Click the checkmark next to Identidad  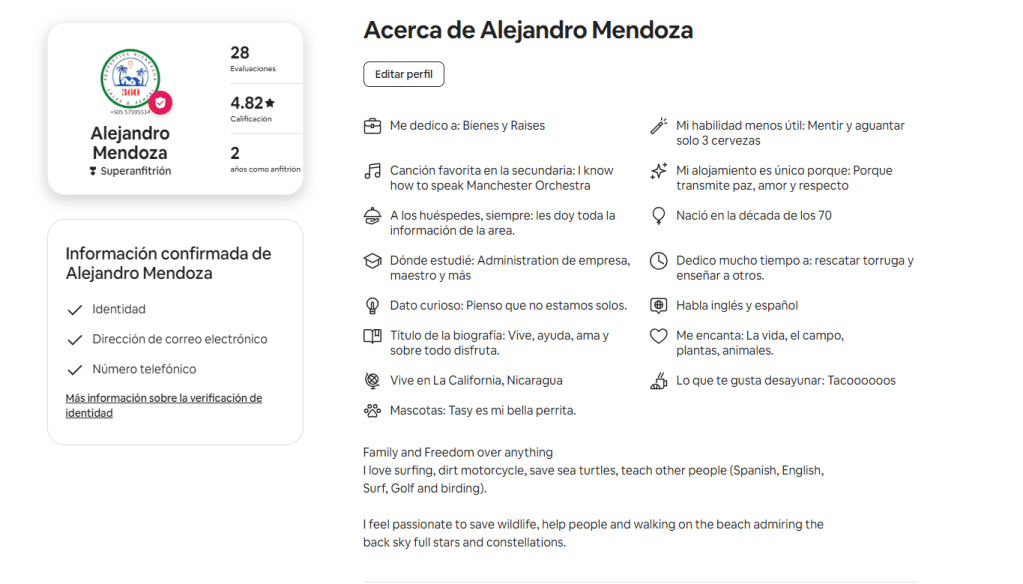coord(74,310)
